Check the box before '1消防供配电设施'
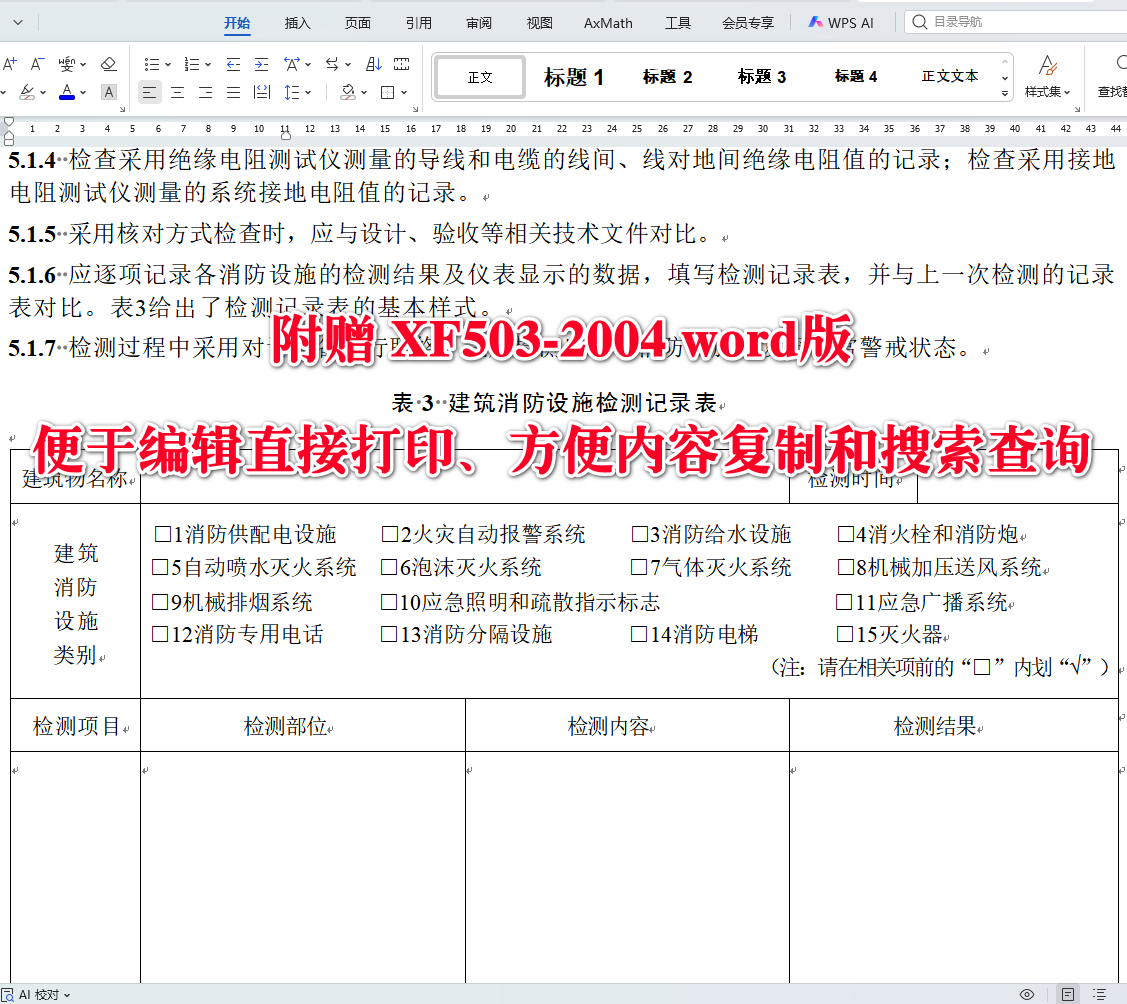The width and height of the screenshot is (1127, 1004). pyautogui.click(x=162, y=534)
